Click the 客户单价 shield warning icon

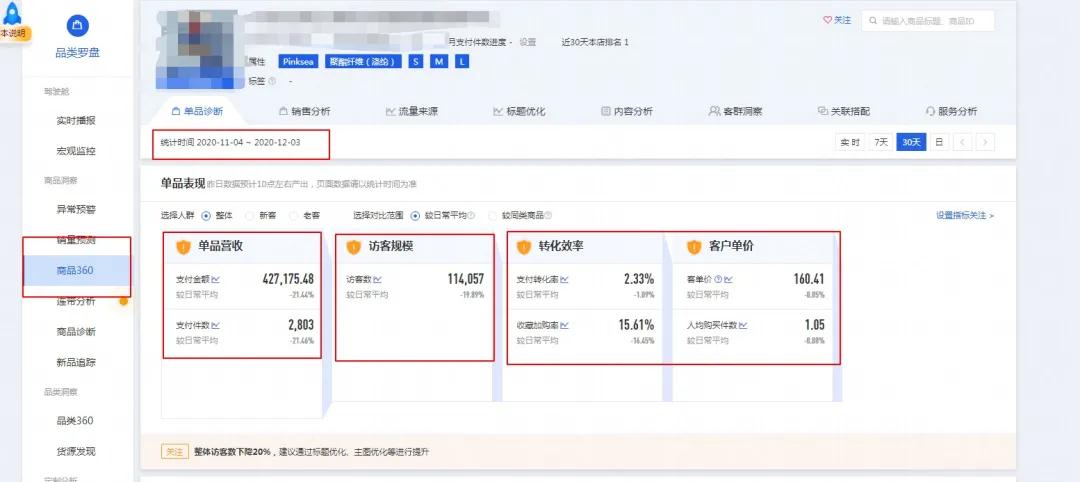pos(694,247)
